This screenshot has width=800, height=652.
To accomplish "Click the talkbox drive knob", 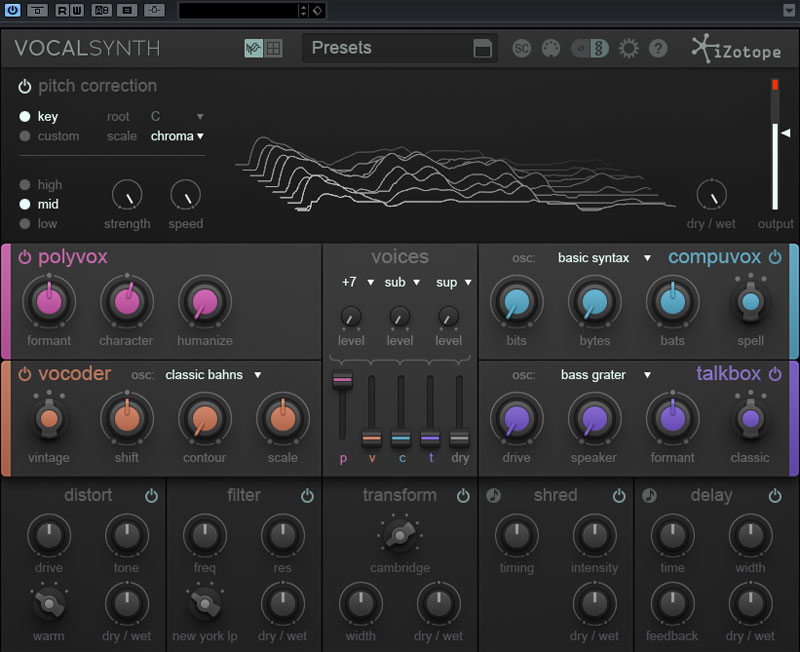I will [517, 419].
